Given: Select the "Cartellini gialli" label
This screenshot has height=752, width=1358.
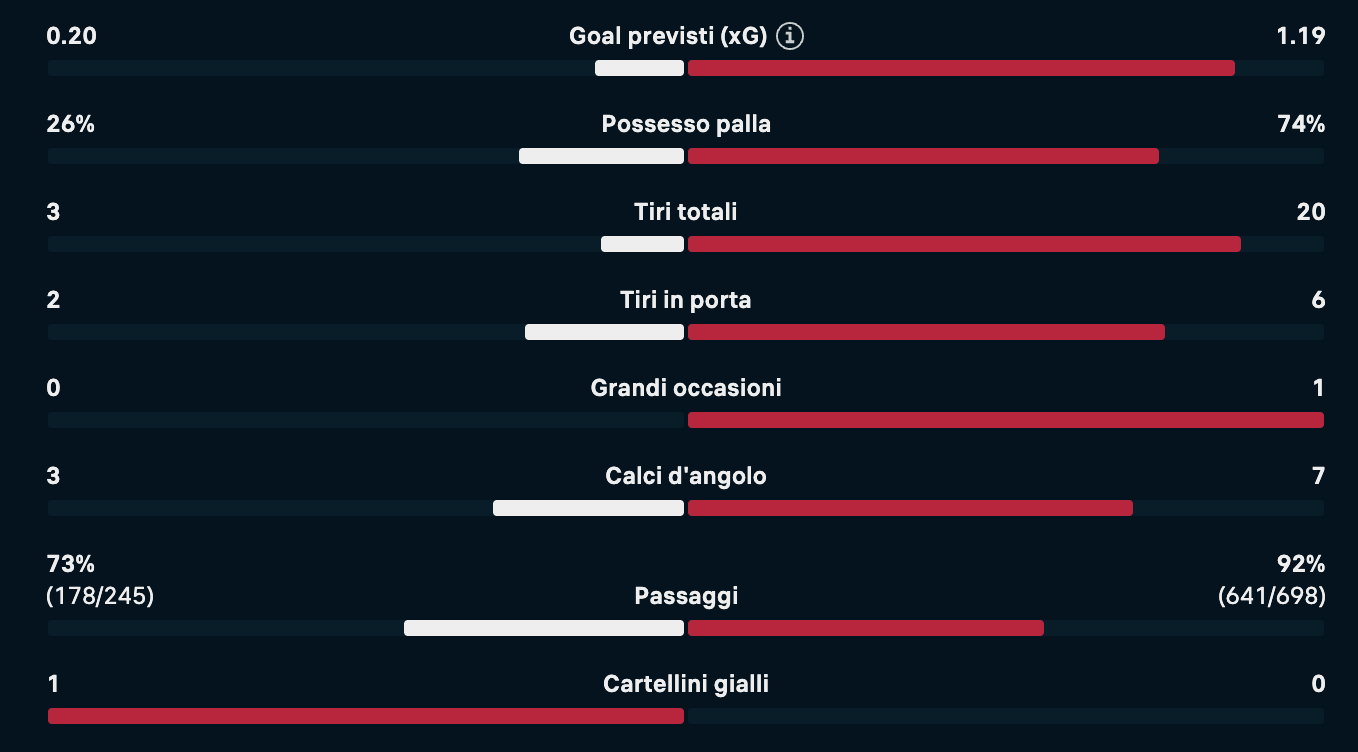Looking at the screenshot, I should 686,684.
